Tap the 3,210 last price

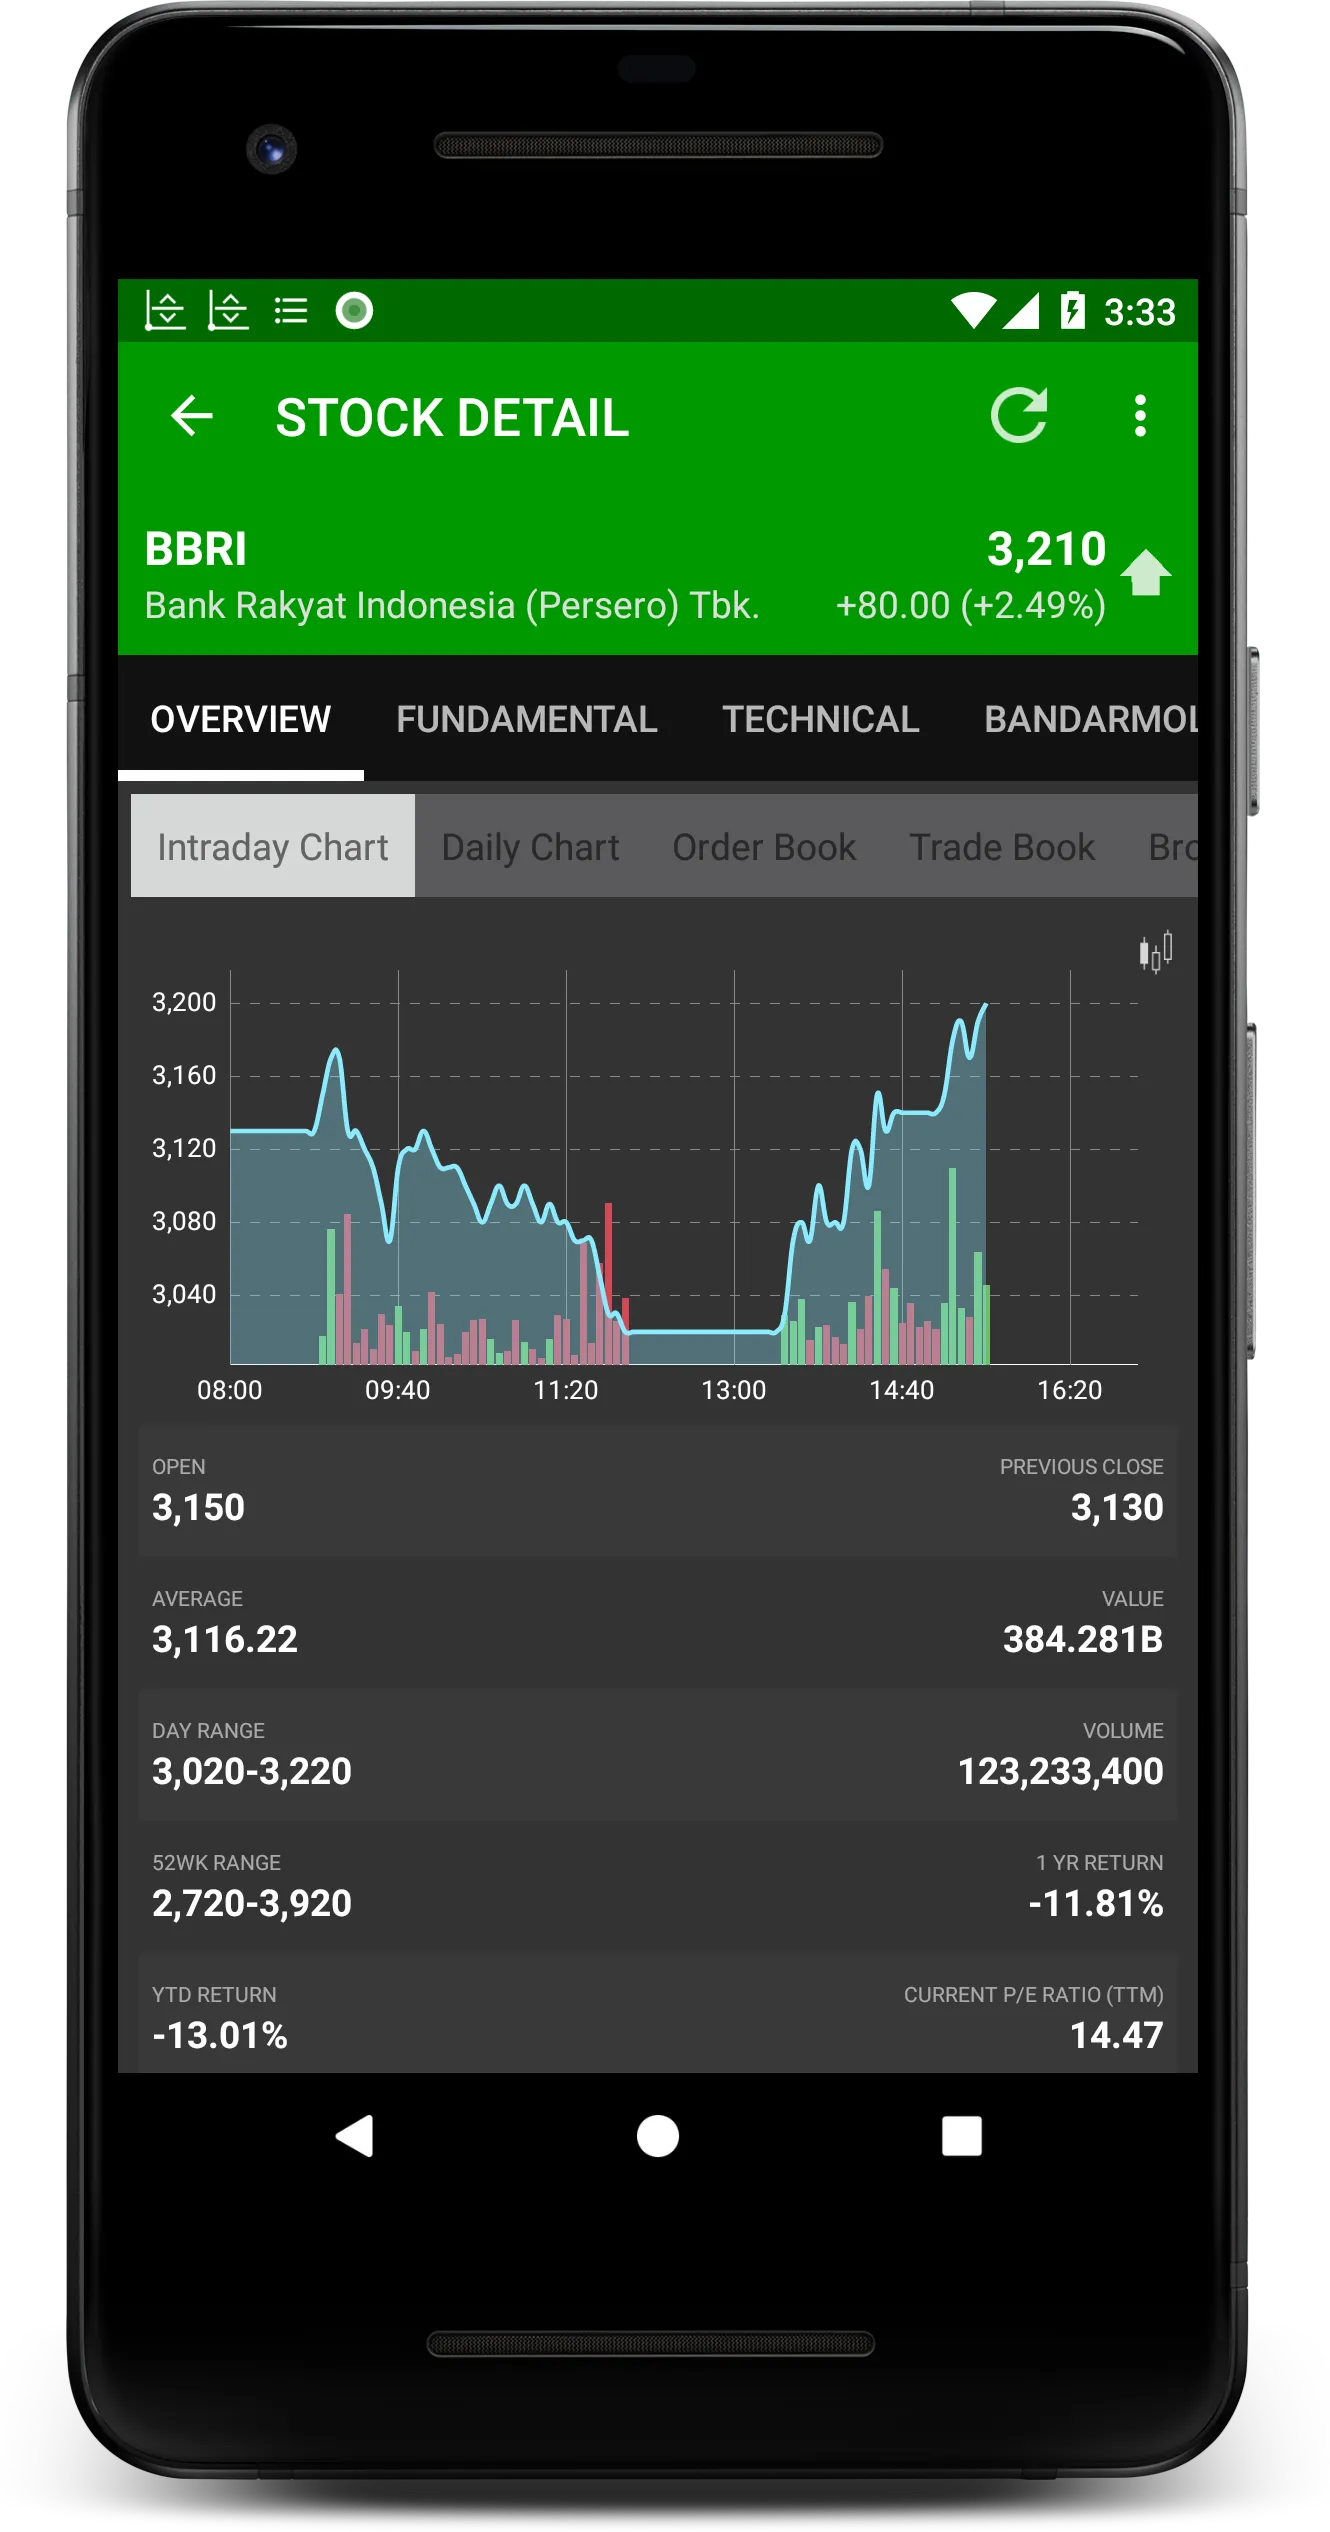(1047, 549)
